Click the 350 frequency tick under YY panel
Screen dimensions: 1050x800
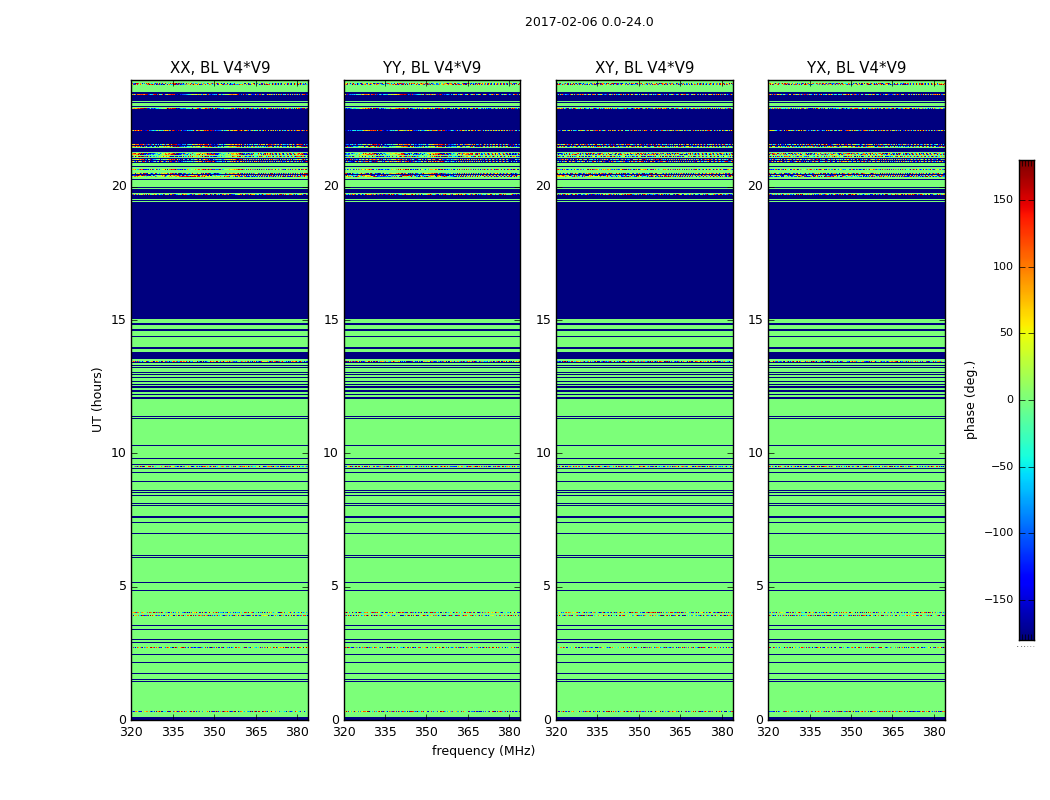427,732
